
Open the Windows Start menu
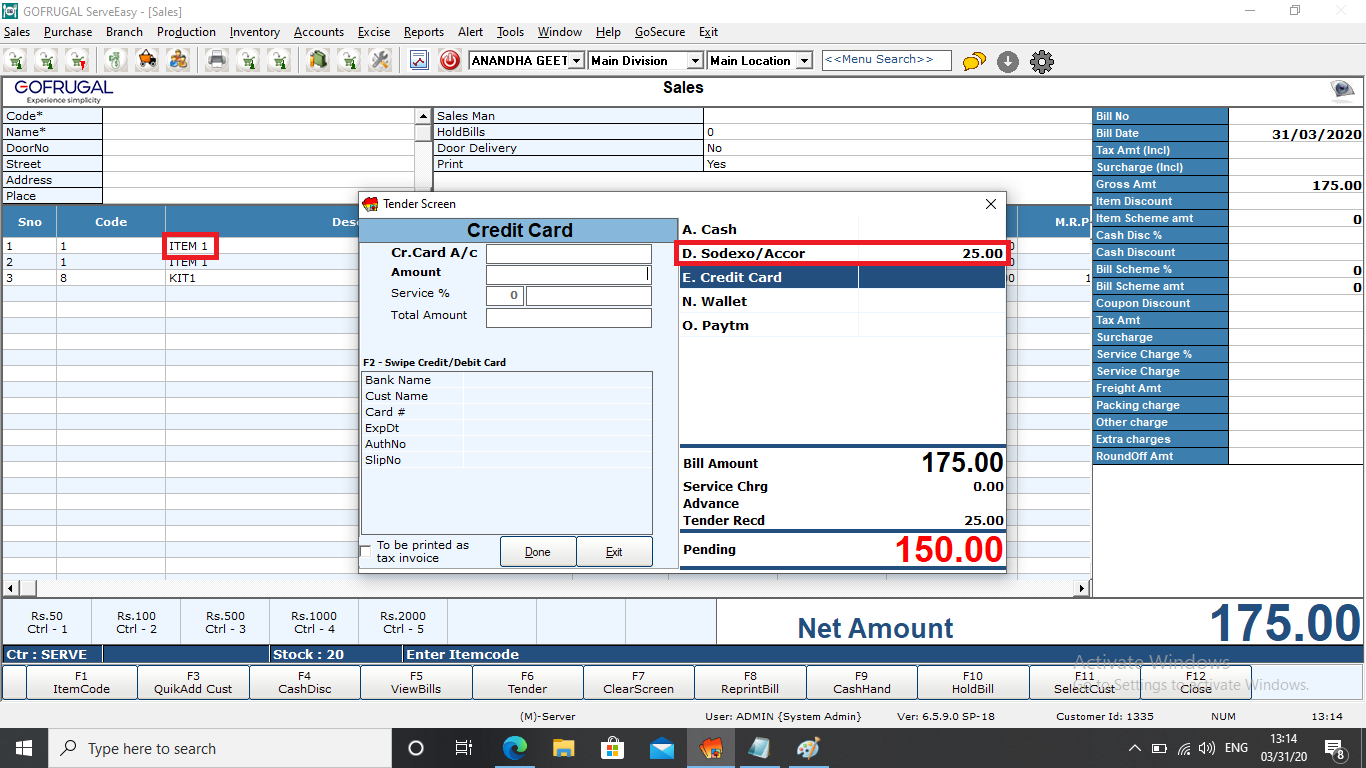(22, 748)
